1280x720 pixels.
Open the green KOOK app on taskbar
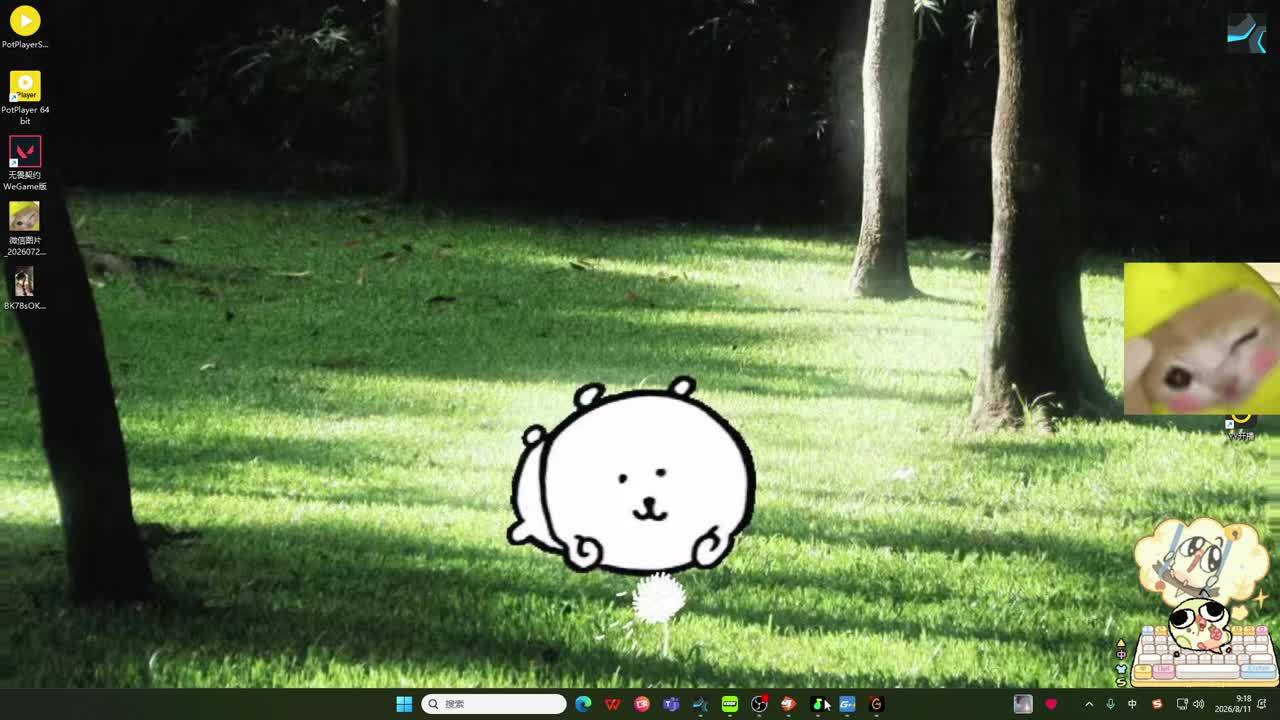click(730, 704)
